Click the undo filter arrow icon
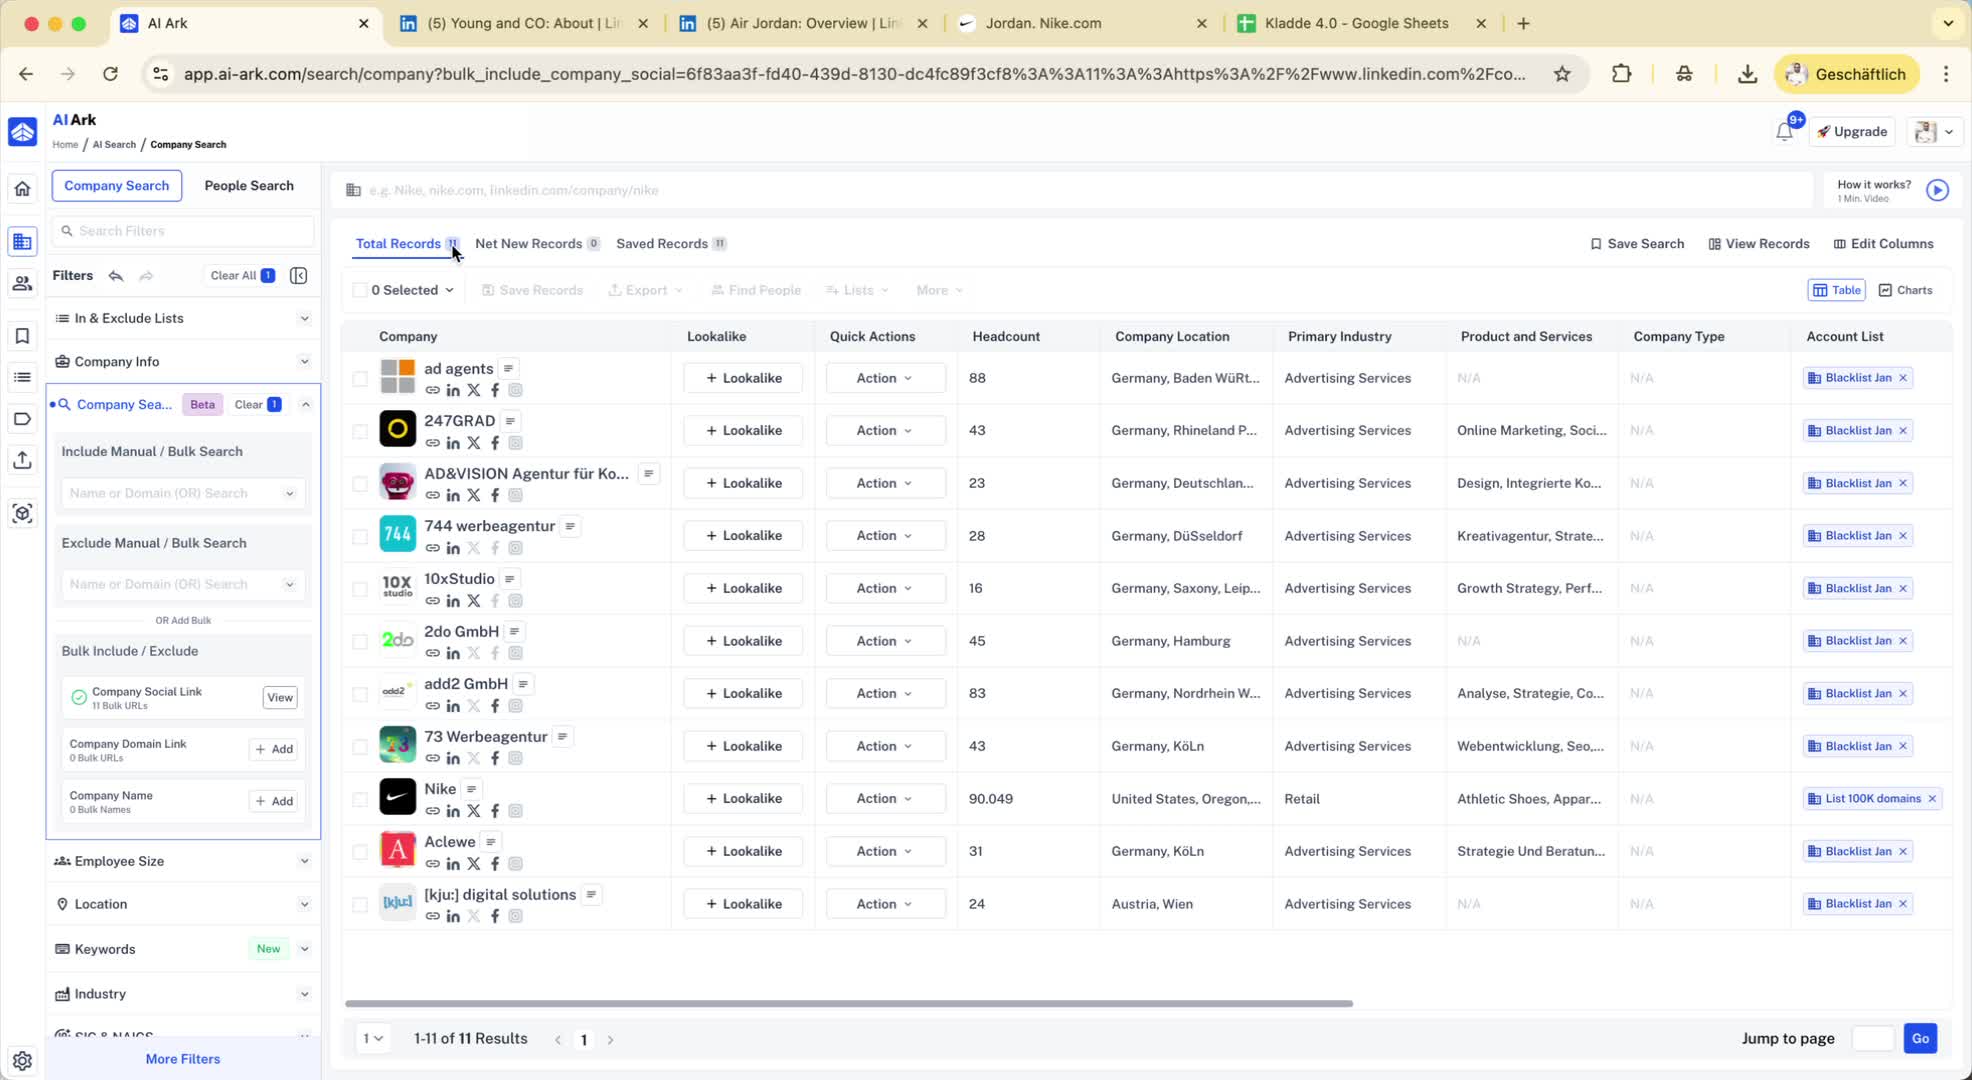Image resolution: width=1972 pixels, height=1080 pixels. click(116, 275)
